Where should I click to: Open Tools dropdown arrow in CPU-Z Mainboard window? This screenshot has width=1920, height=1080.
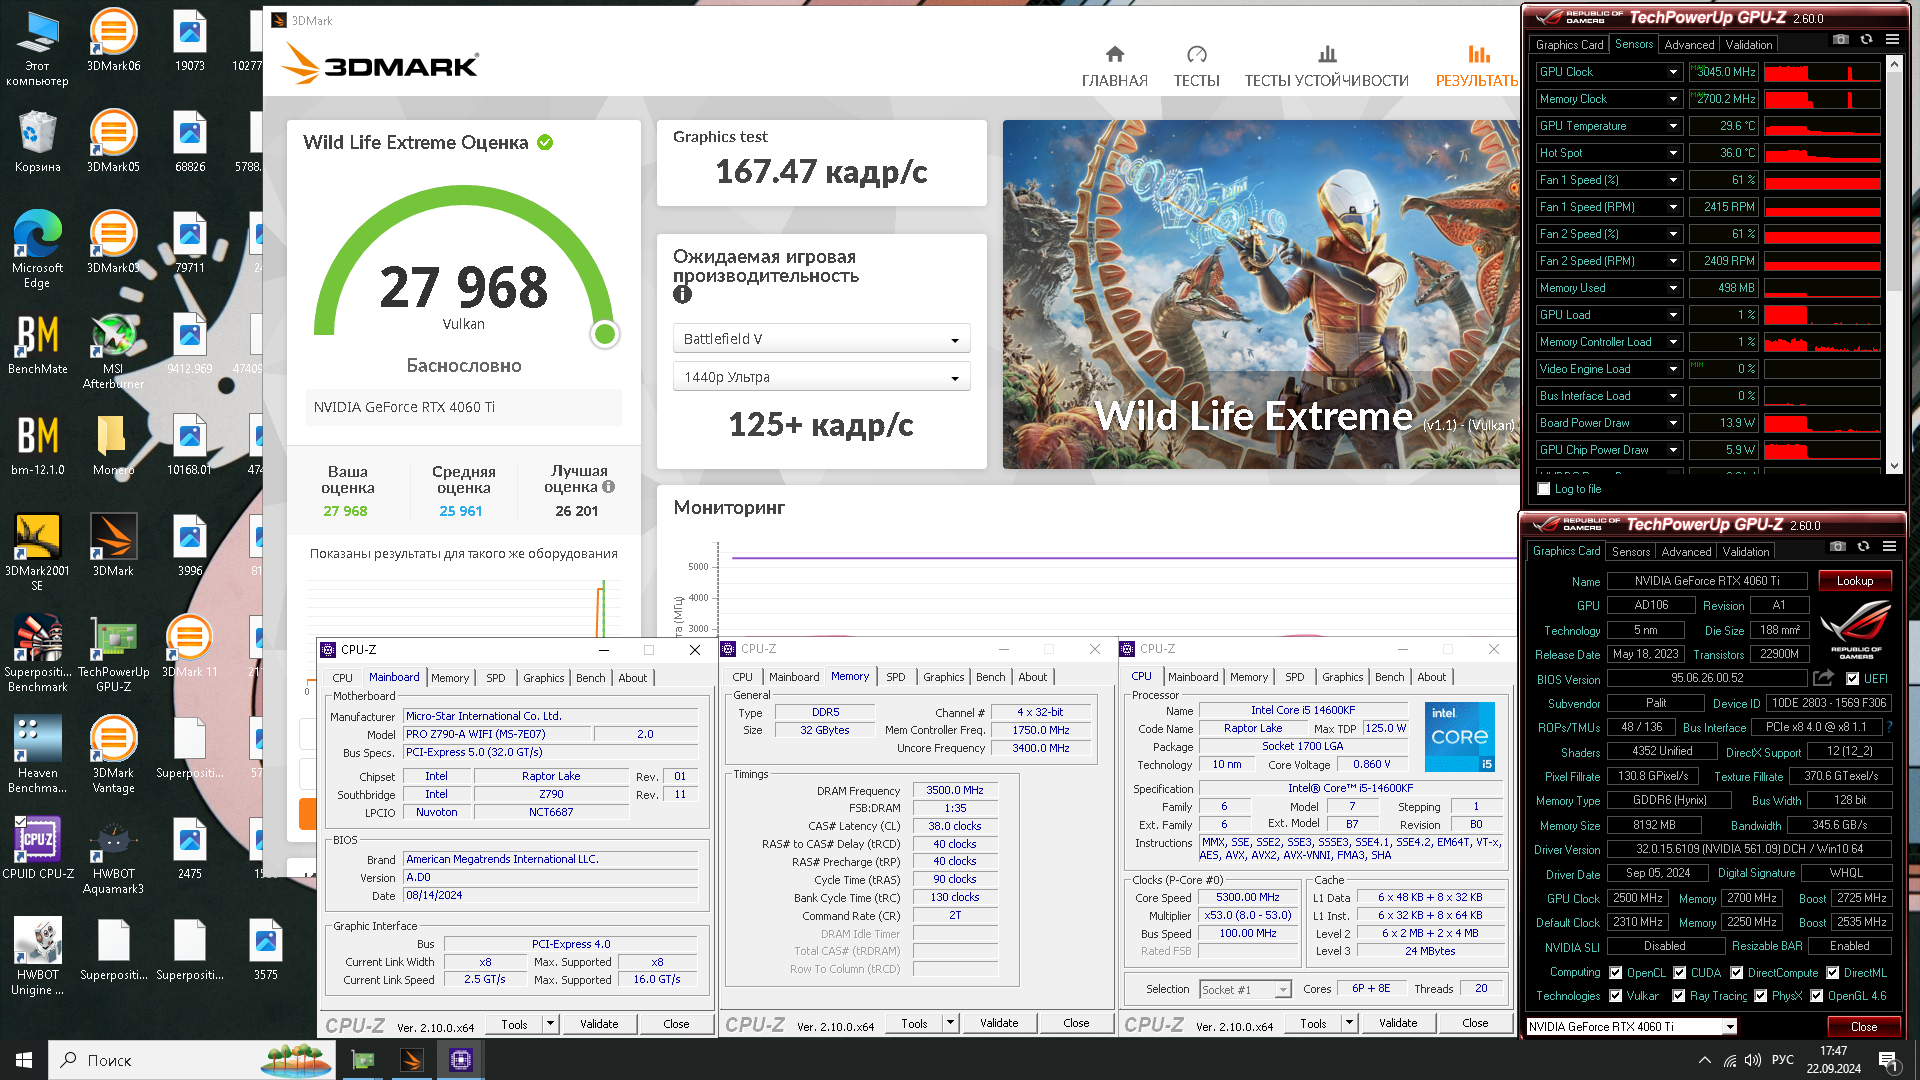550,1024
